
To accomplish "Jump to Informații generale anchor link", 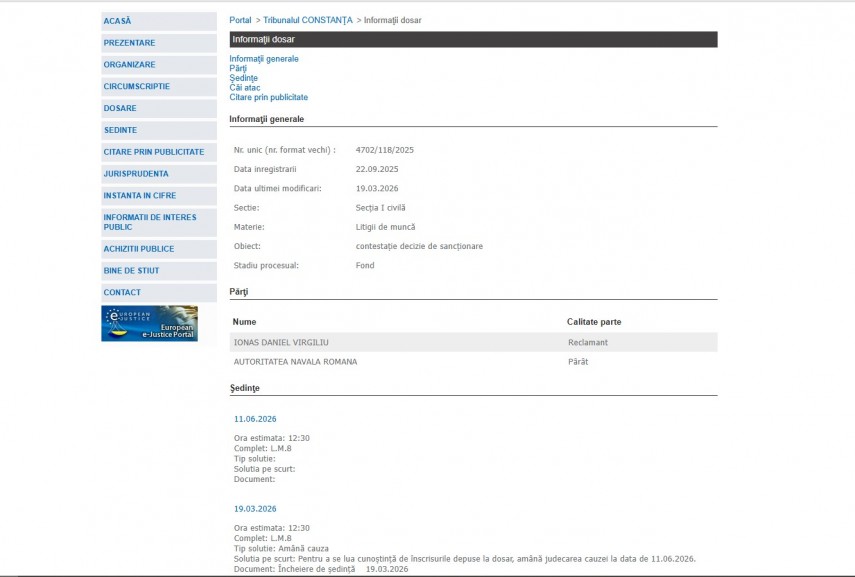I will pyautogui.click(x=264, y=59).
